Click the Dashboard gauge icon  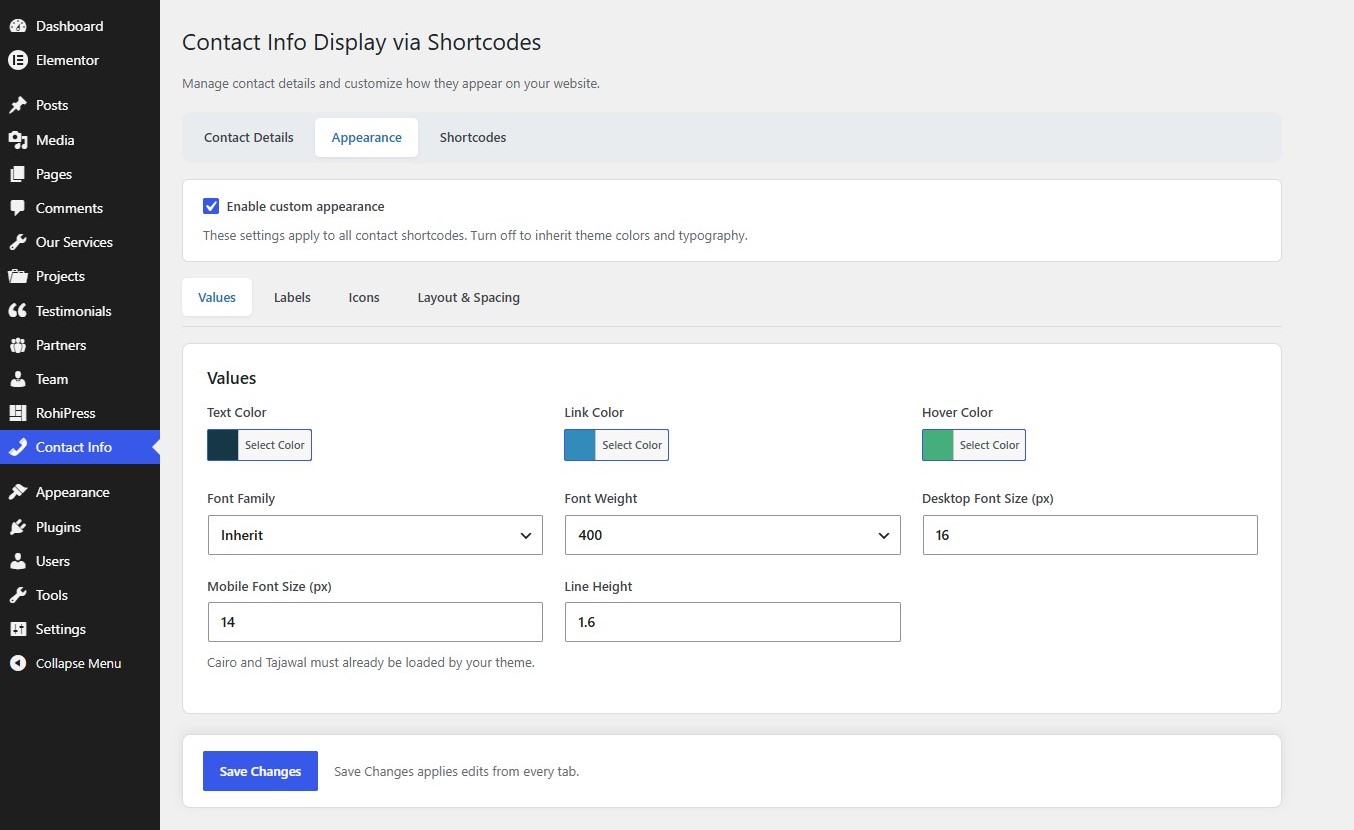point(17,26)
